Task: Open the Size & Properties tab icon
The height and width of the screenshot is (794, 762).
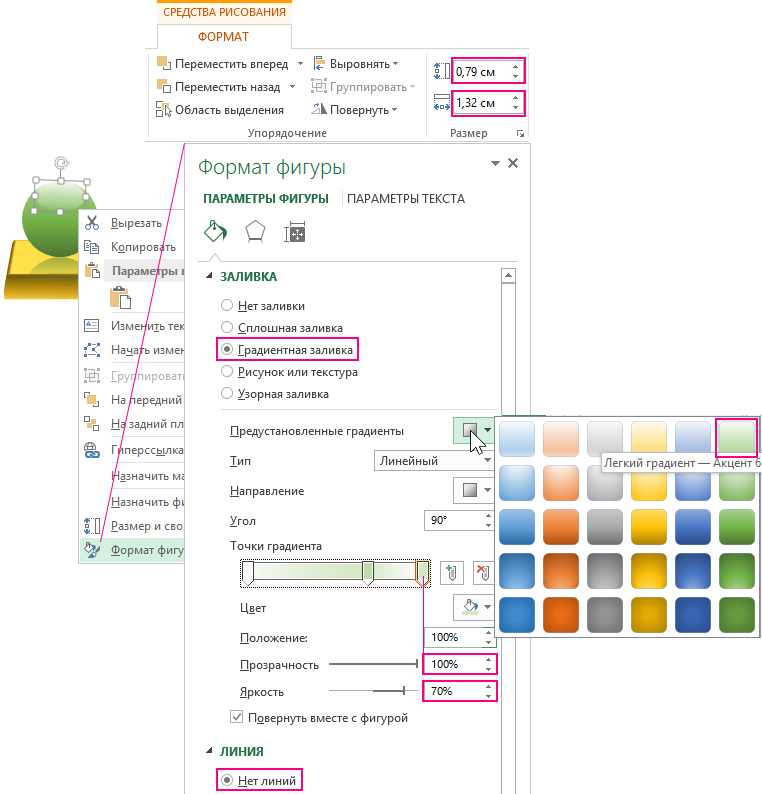Action: click(x=294, y=232)
